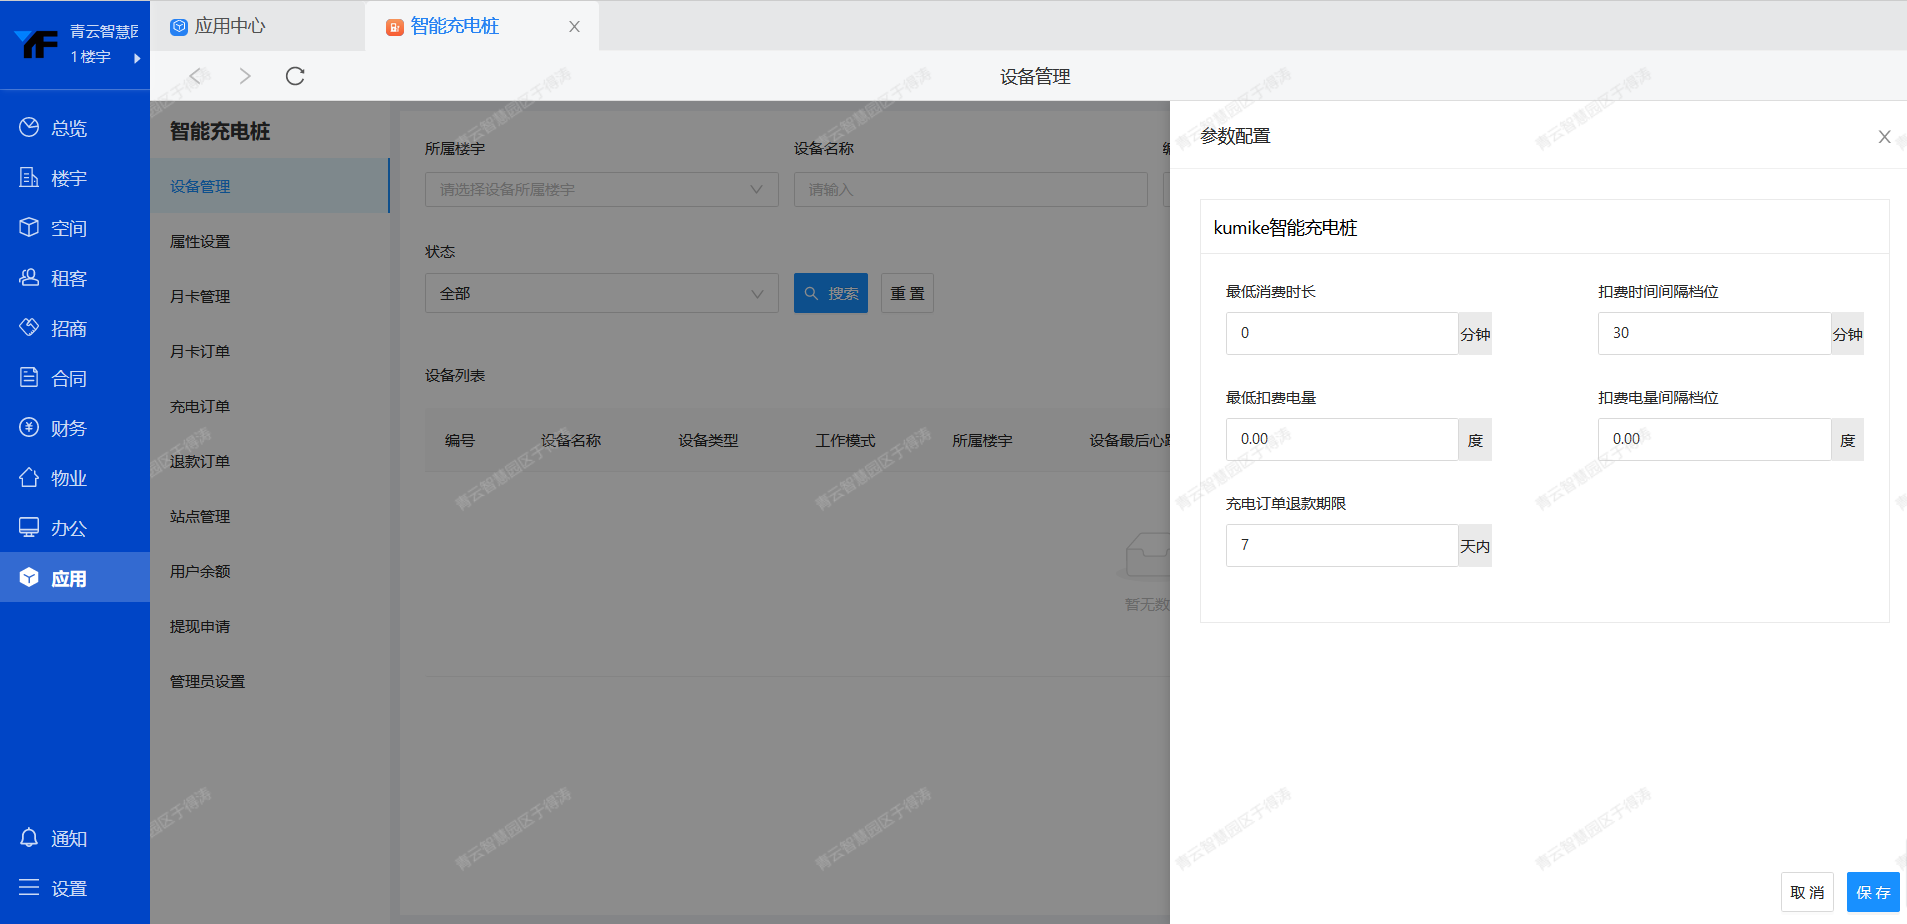
Task: Open the 月卡管理 menu item
Action: [200, 297]
